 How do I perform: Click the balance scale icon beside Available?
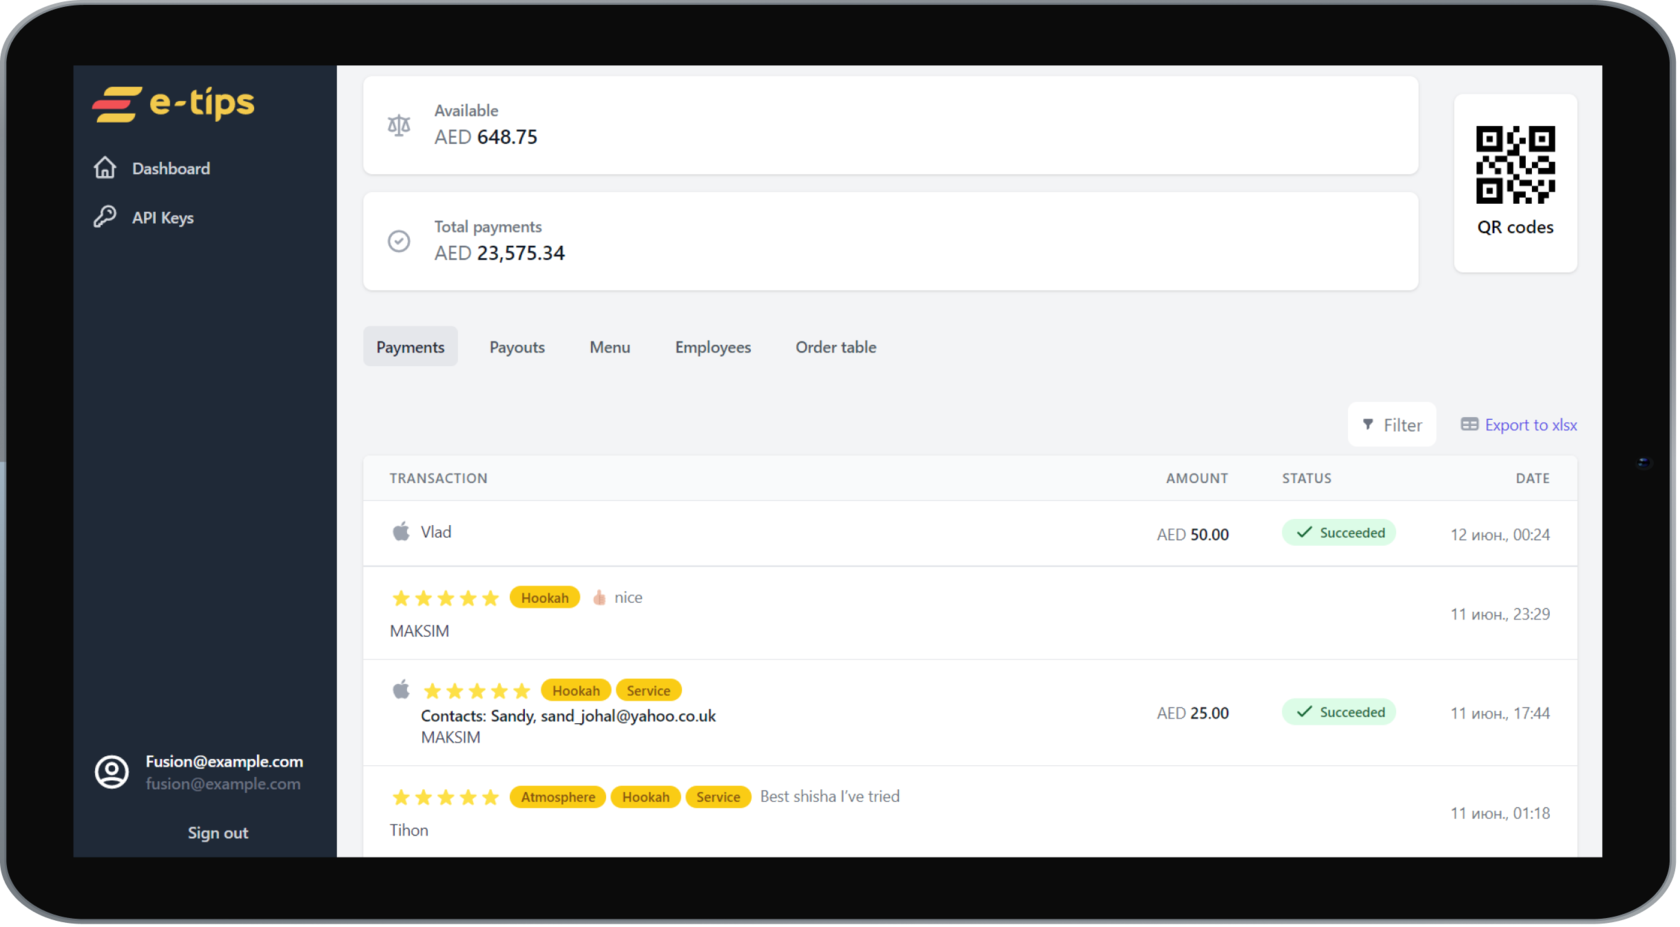[399, 125]
